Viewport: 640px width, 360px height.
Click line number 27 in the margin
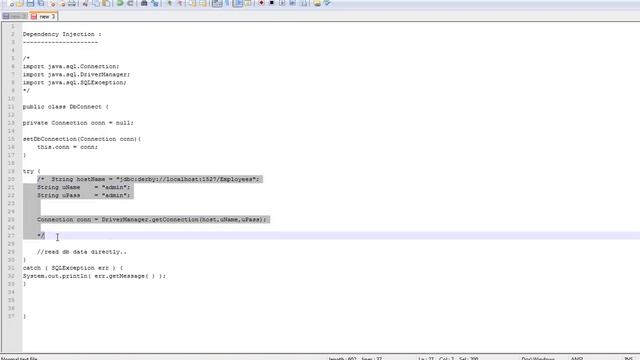pyautogui.click(x=11, y=236)
